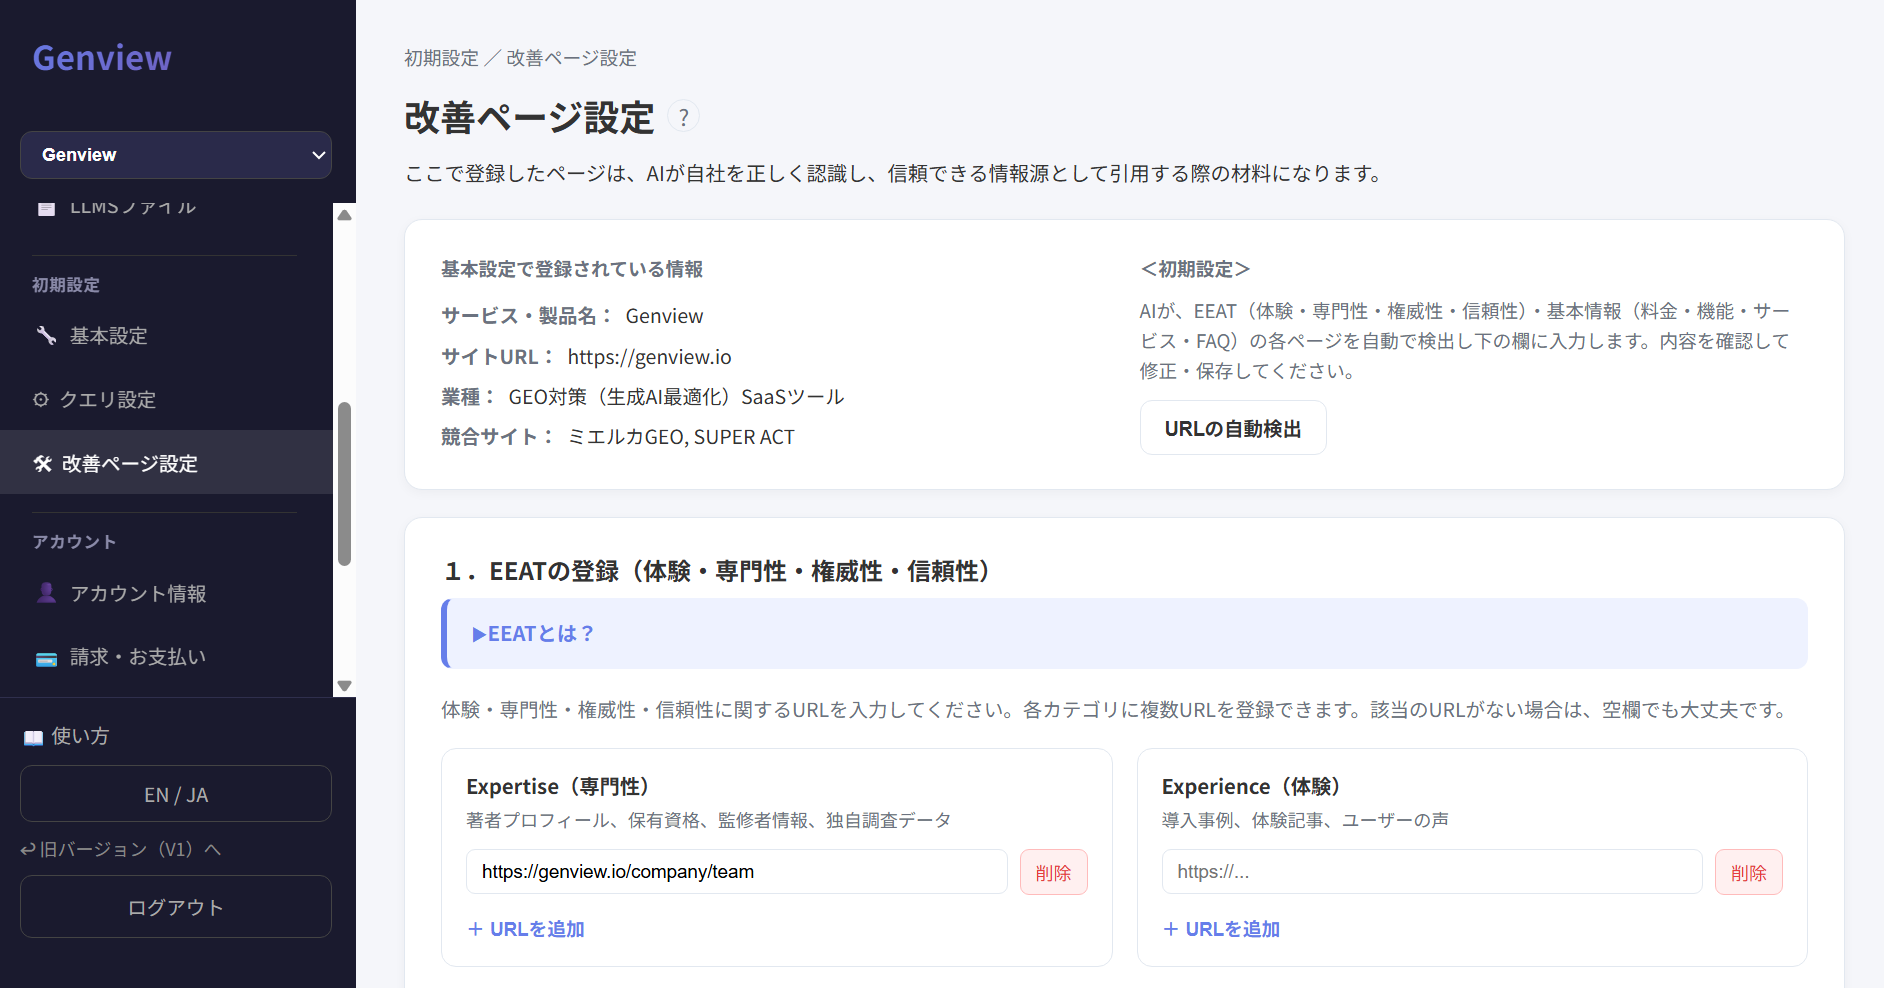Add URL under Experience（体験）
Viewport: 1884px width, 988px height.
(1221, 929)
